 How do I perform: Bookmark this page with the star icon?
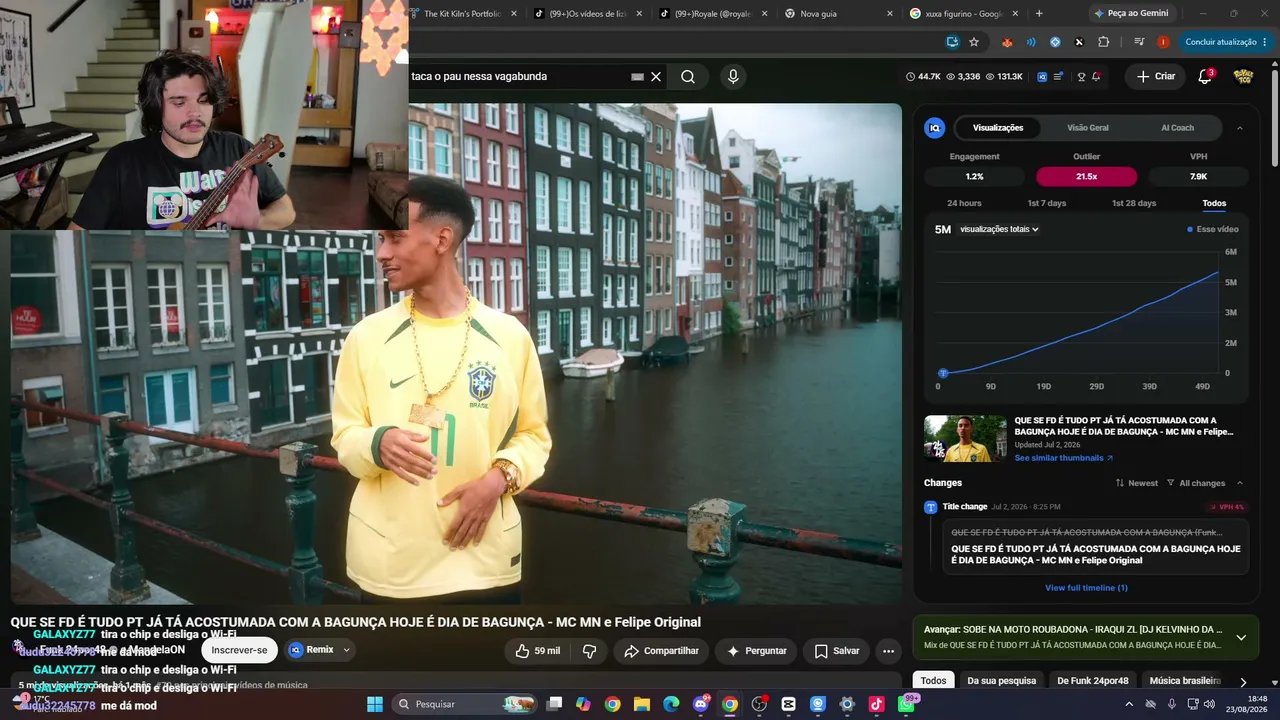(974, 42)
